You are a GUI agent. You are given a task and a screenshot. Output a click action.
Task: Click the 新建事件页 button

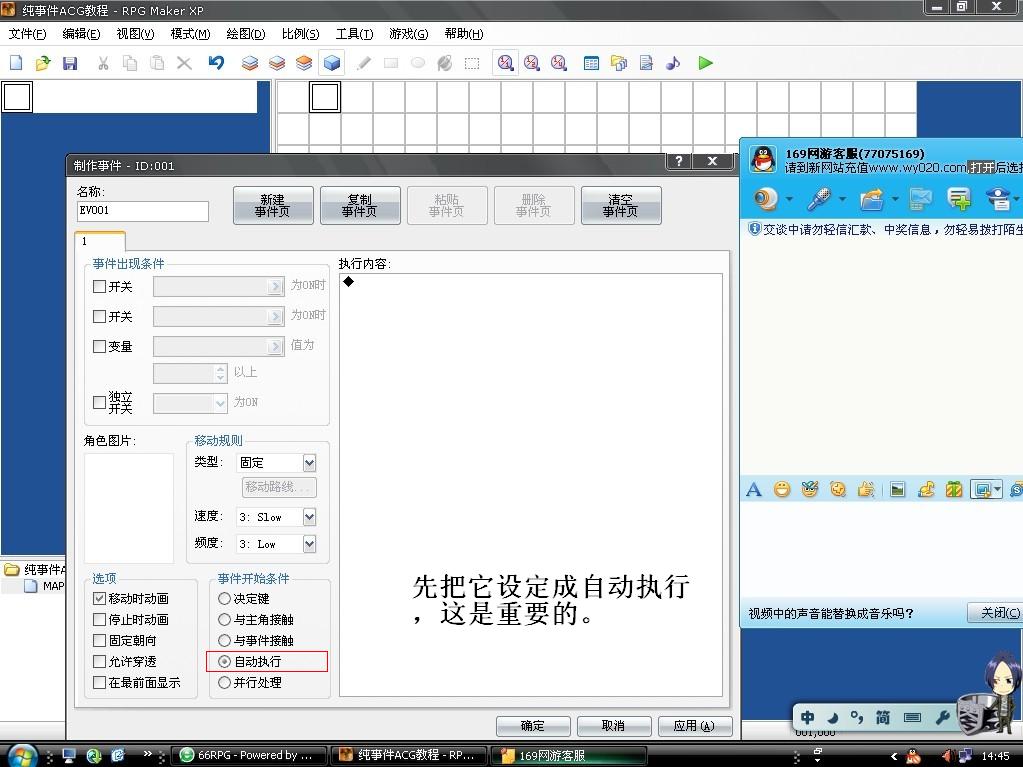(273, 205)
